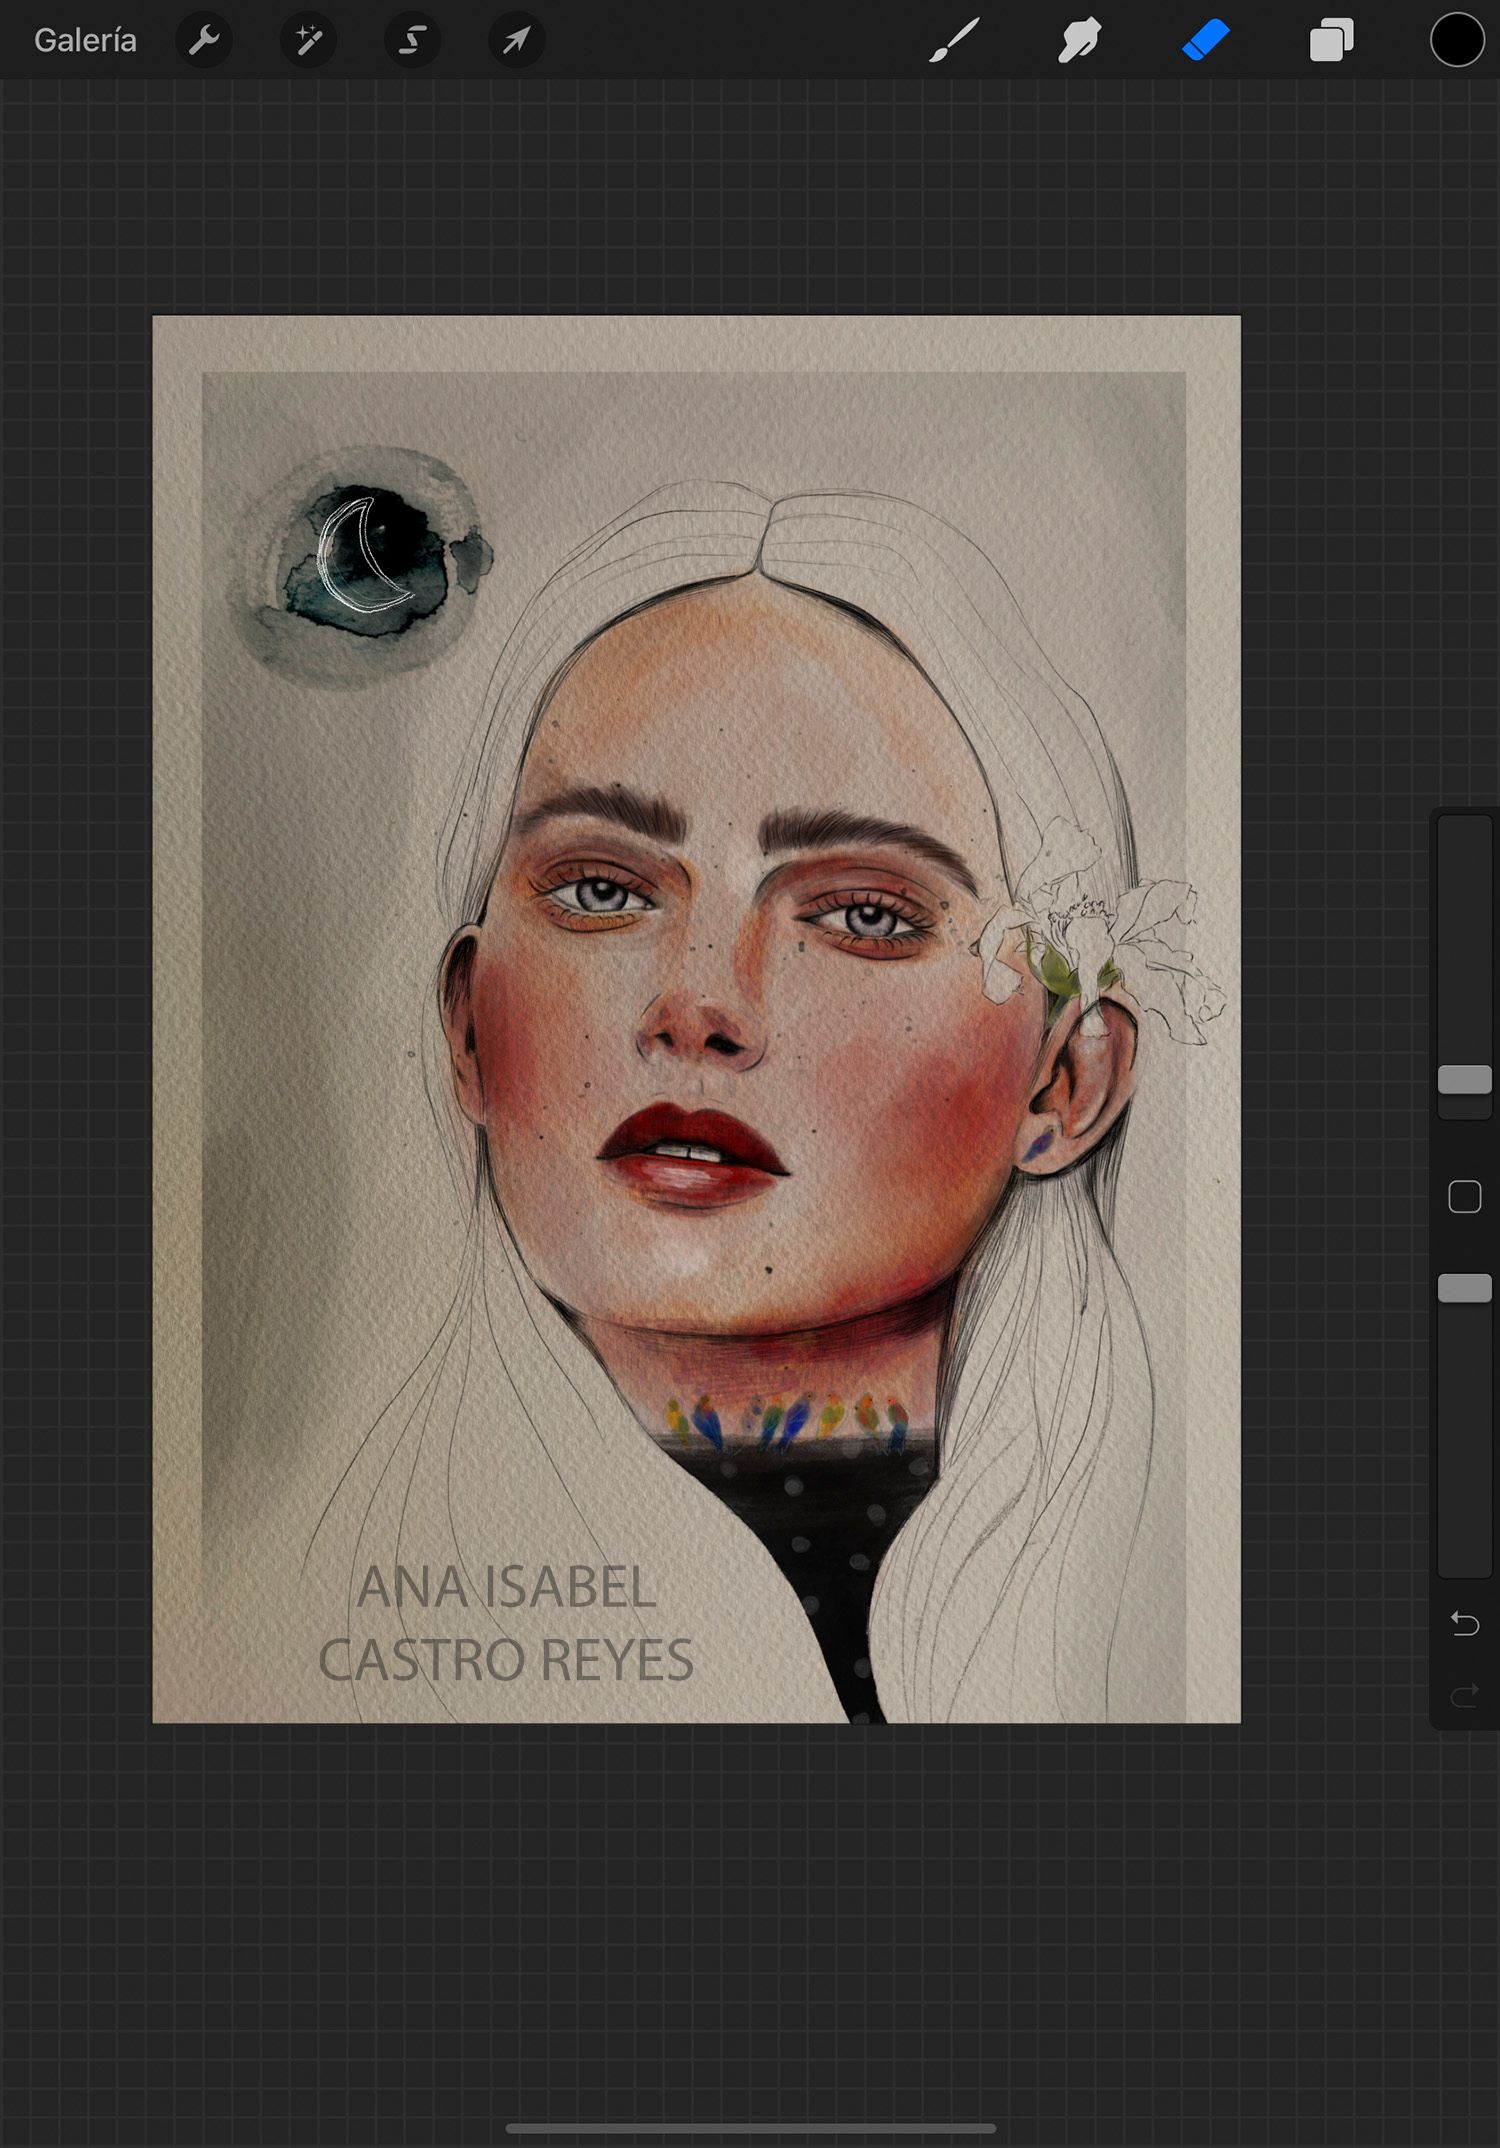Select the Paint brush tool
The image size is (1500, 2148).
click(x=953, y=40)
